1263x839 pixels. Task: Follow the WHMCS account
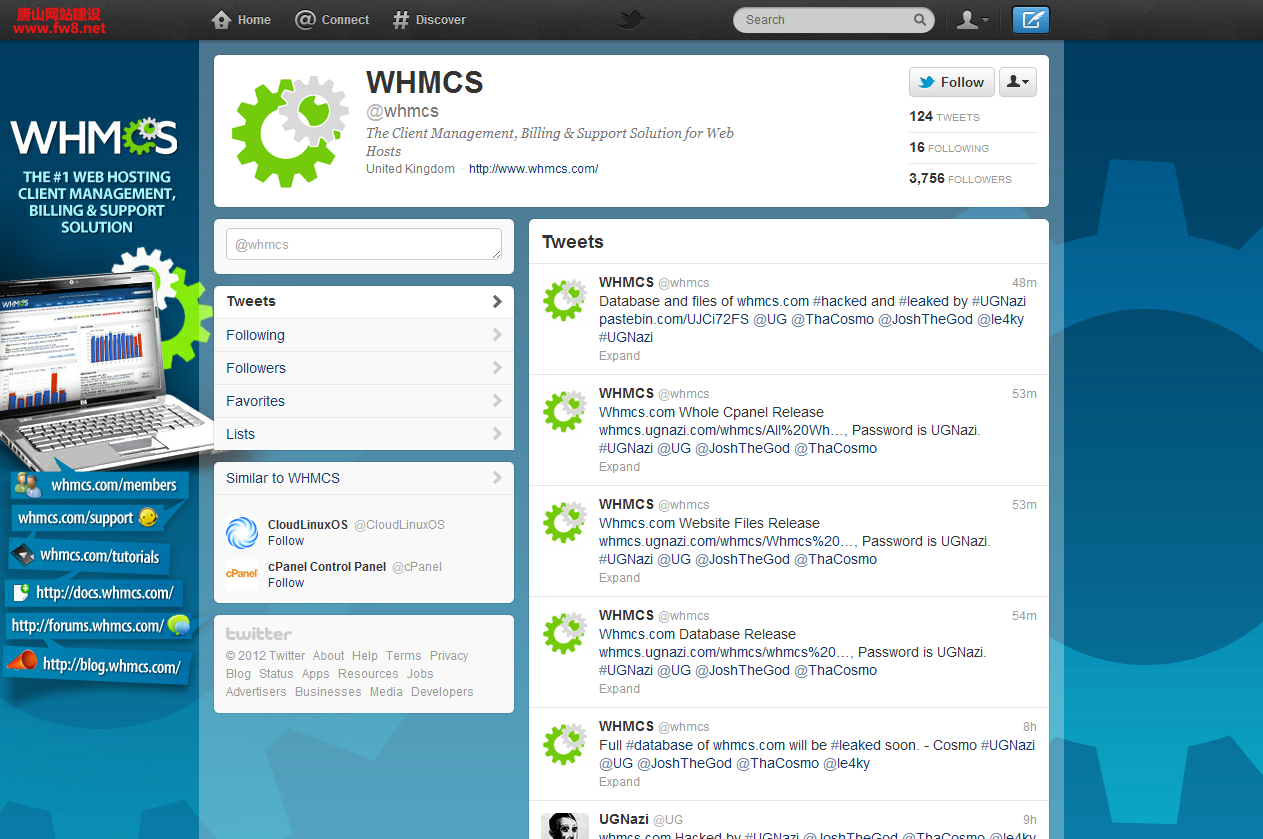tap(951, 82)
